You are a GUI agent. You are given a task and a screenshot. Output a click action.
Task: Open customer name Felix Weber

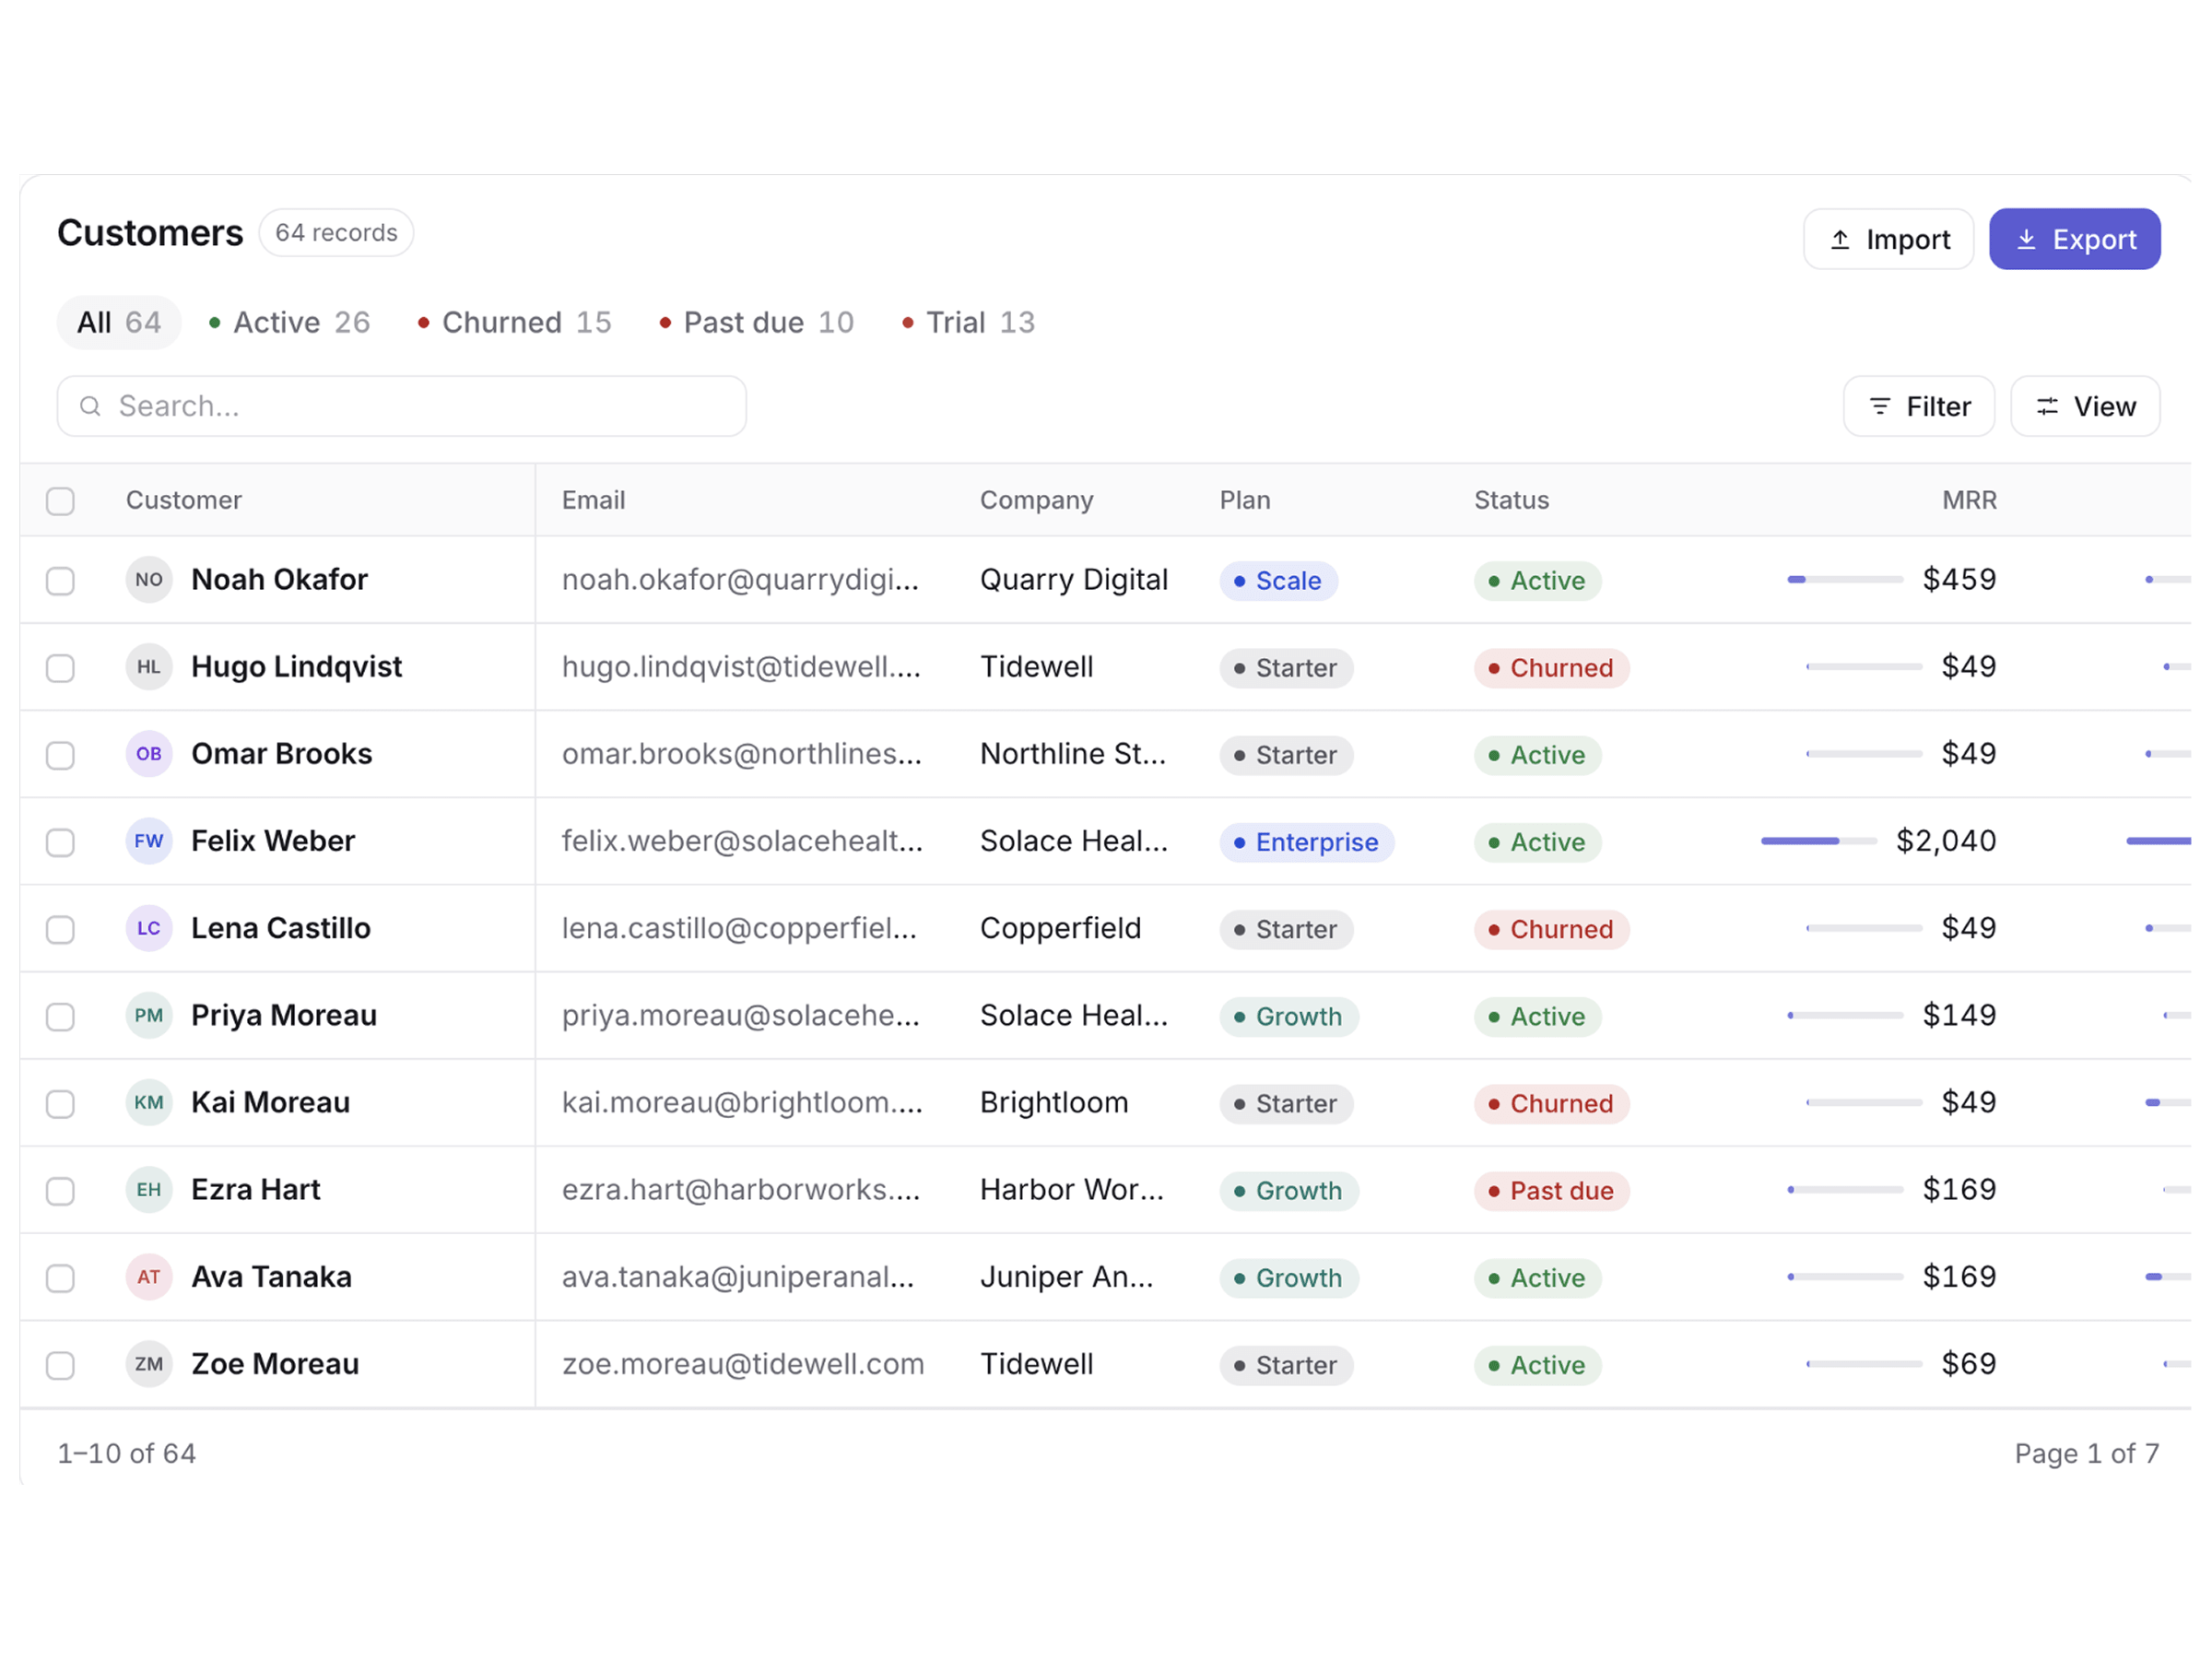click(273, 840)
